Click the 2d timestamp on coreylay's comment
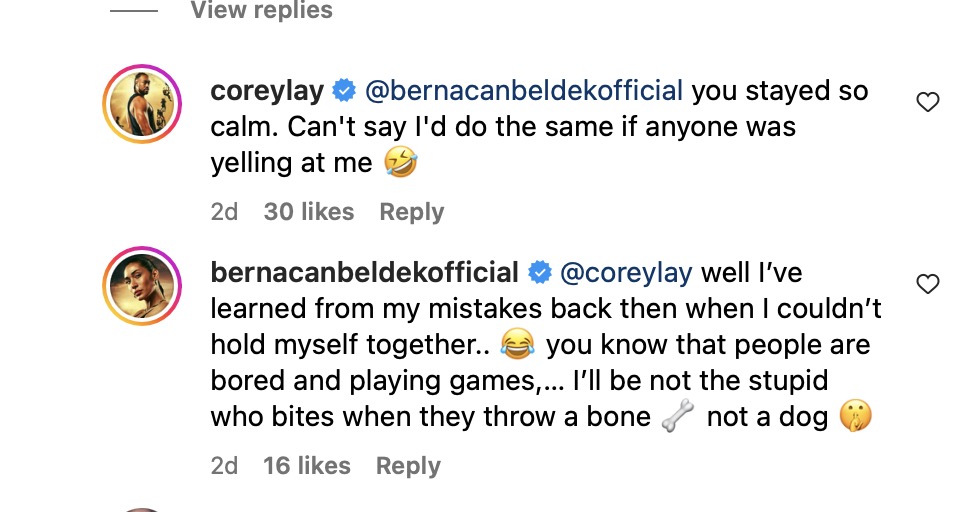Screen dimensions: 956x512 [224, 212]
